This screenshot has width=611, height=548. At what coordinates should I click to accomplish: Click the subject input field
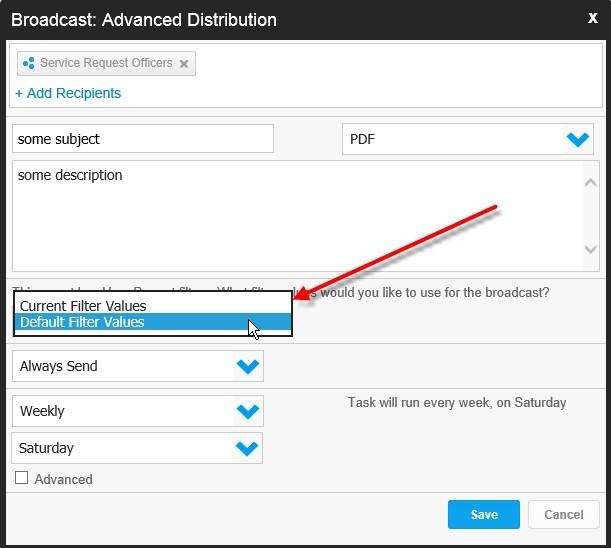coord(142,139)
